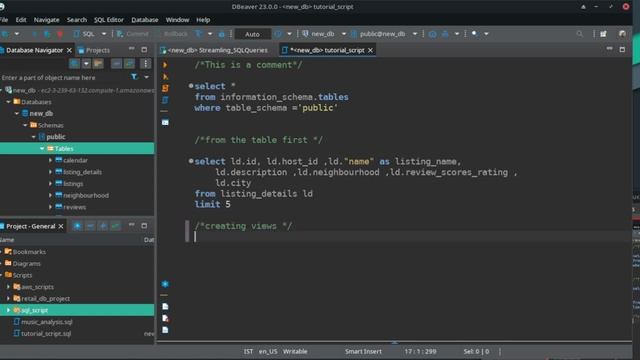Click the Rollback button

176,34
